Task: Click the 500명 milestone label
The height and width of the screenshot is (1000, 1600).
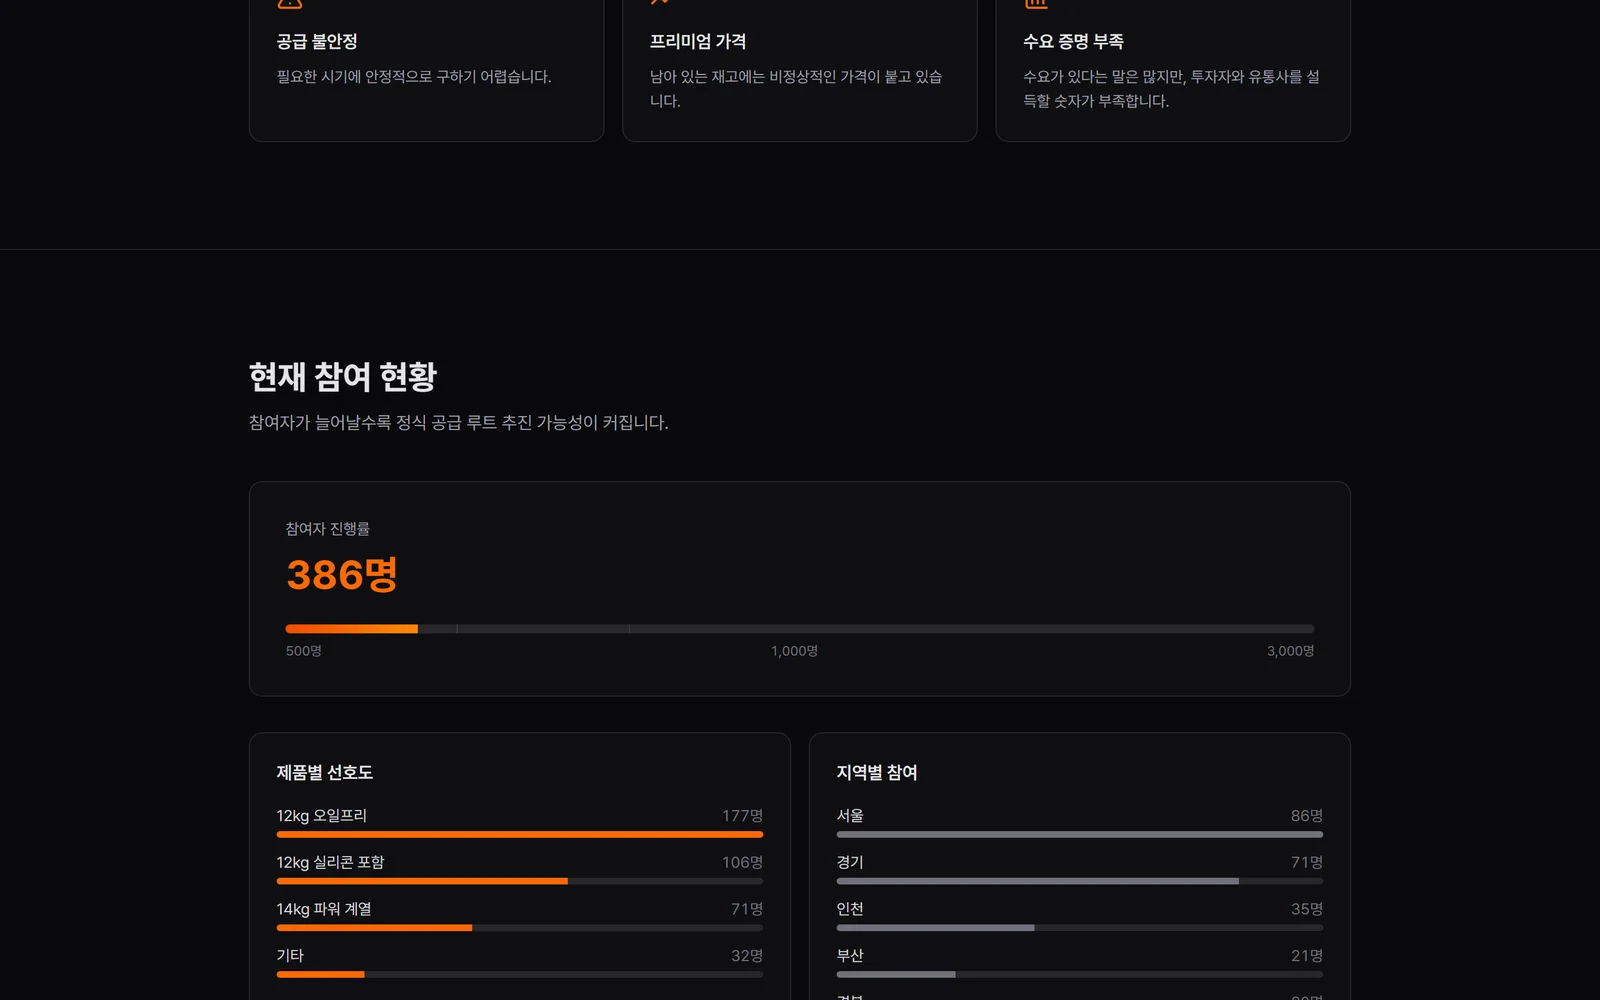Action: click(x=304, y=651)
